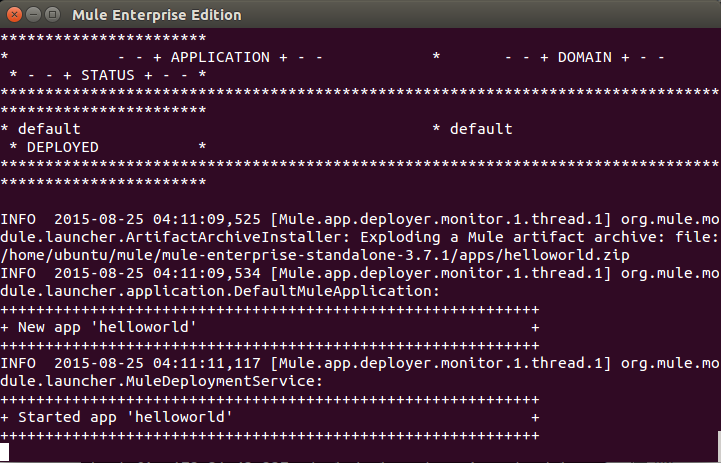The height and width of the screenshot is (463, 721).
Task: Click the STATUS header text
Action: [108, 75]
